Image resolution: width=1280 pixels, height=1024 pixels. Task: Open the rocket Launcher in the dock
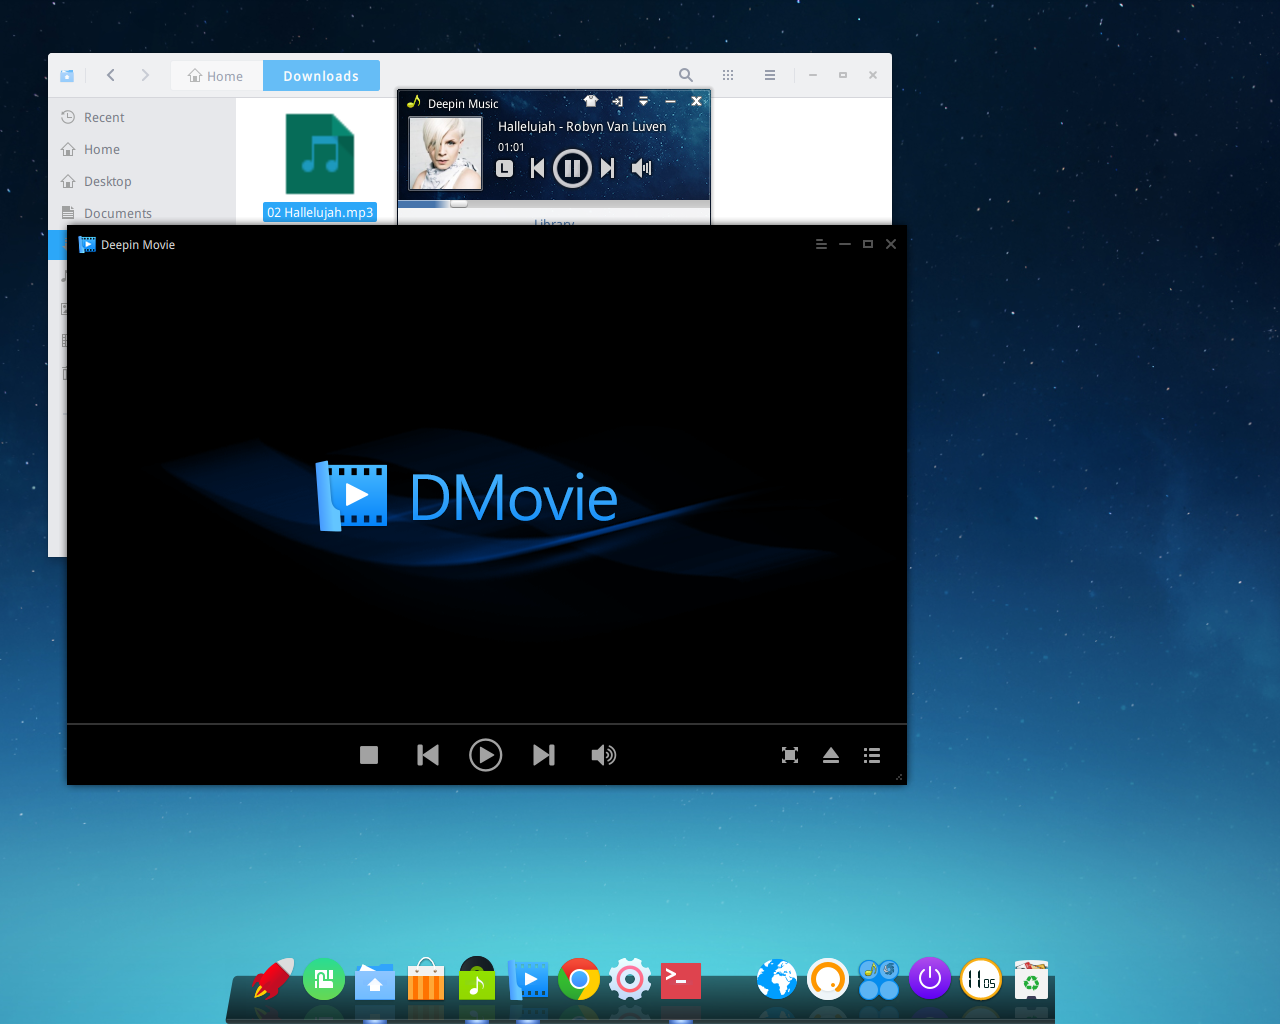272,979
